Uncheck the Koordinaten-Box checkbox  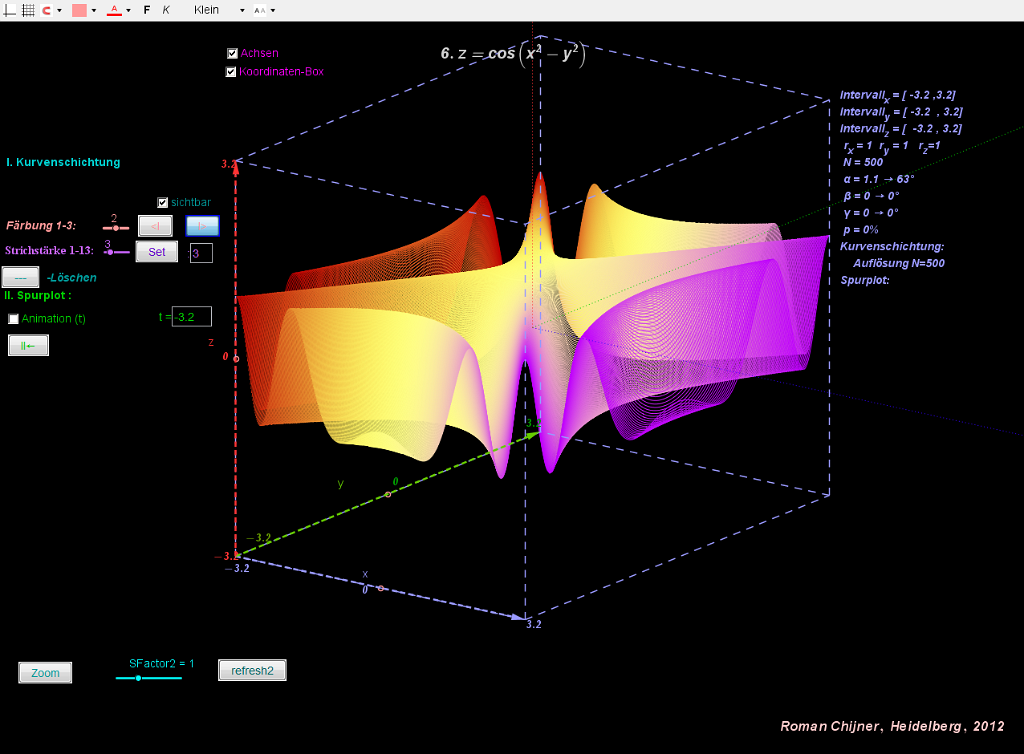(231, 72)
